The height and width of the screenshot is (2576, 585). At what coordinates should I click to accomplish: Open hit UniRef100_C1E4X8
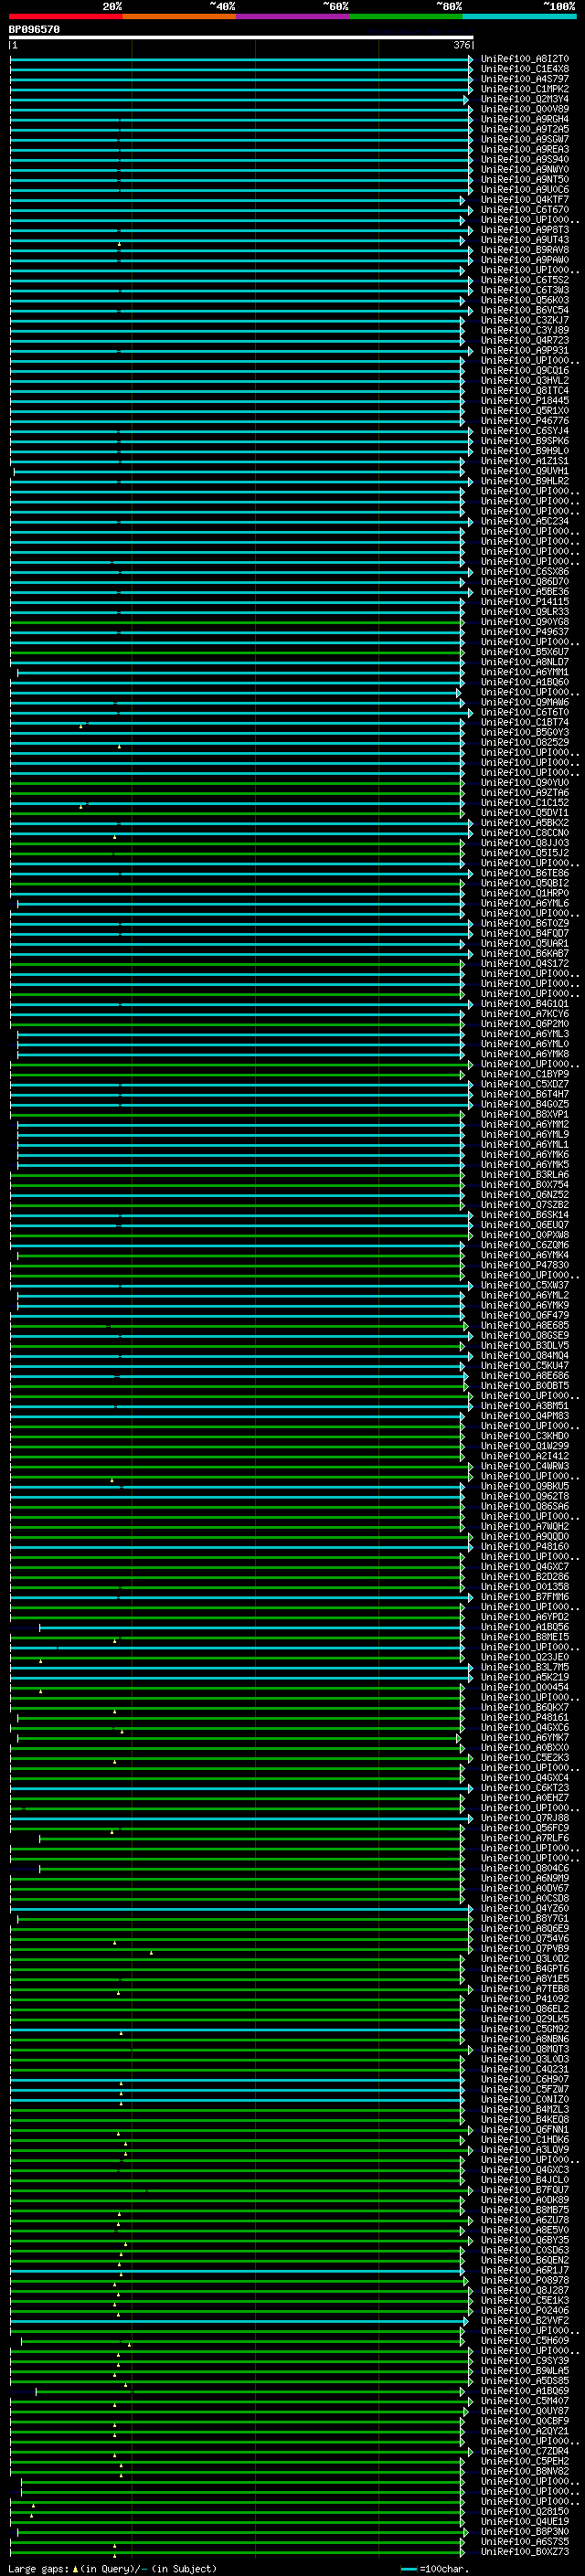pyautogui.click(x=524, y=69)
